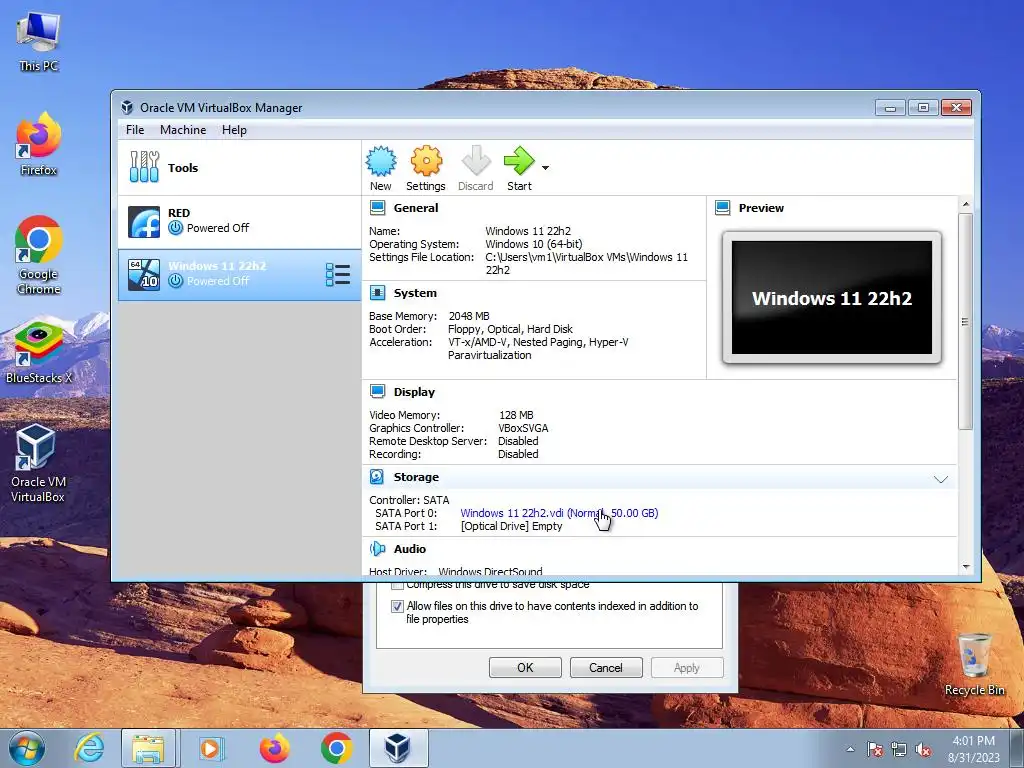Viewport: 1024px width, 768px height.
Task: Collapse the Storage section chevron
Action: 940,479
